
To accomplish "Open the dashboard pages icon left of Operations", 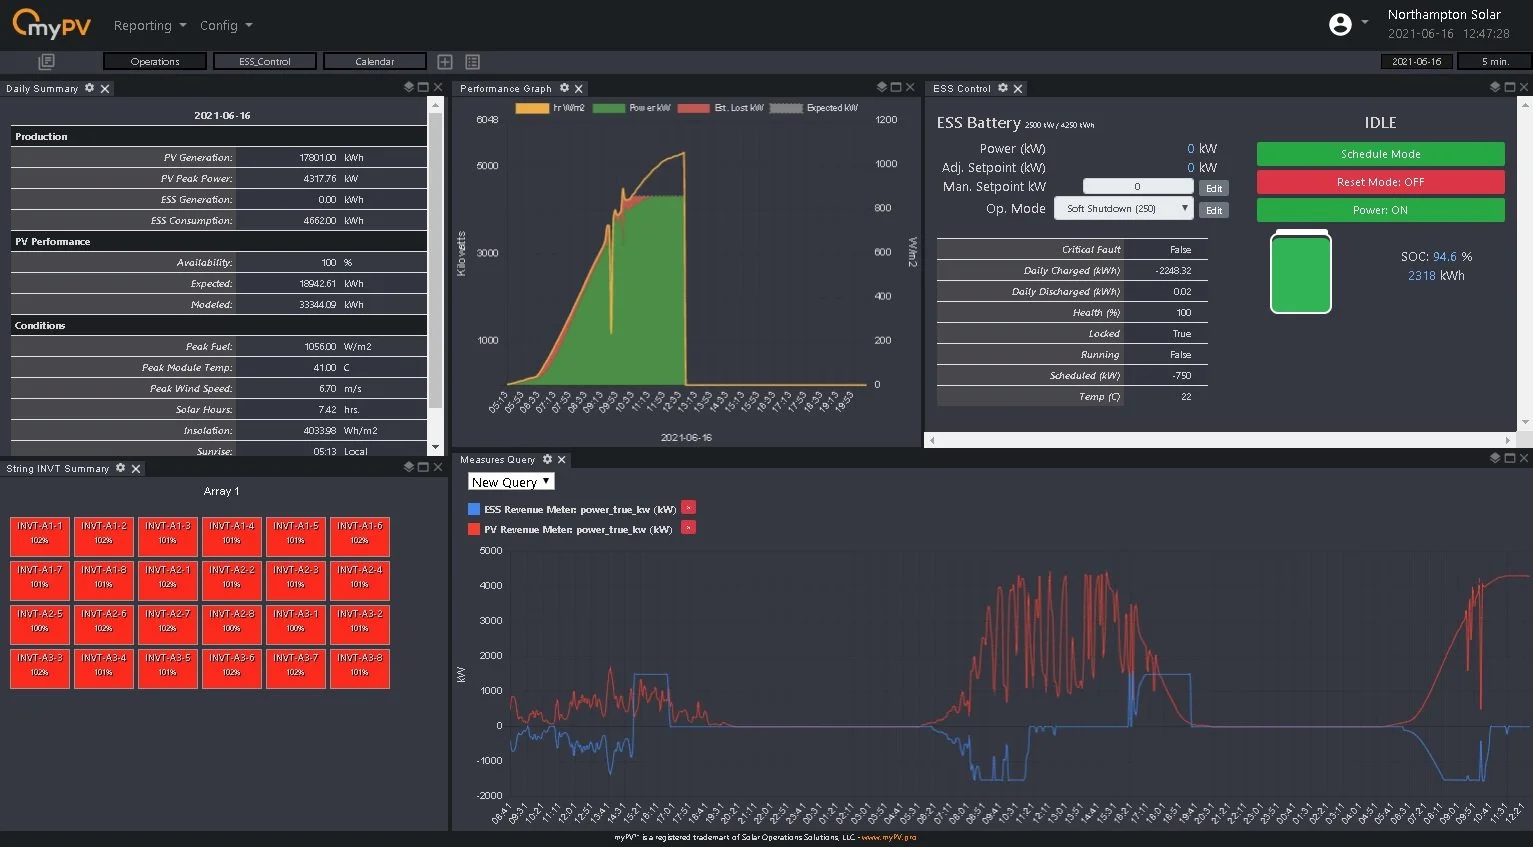I will click(46, 62).
